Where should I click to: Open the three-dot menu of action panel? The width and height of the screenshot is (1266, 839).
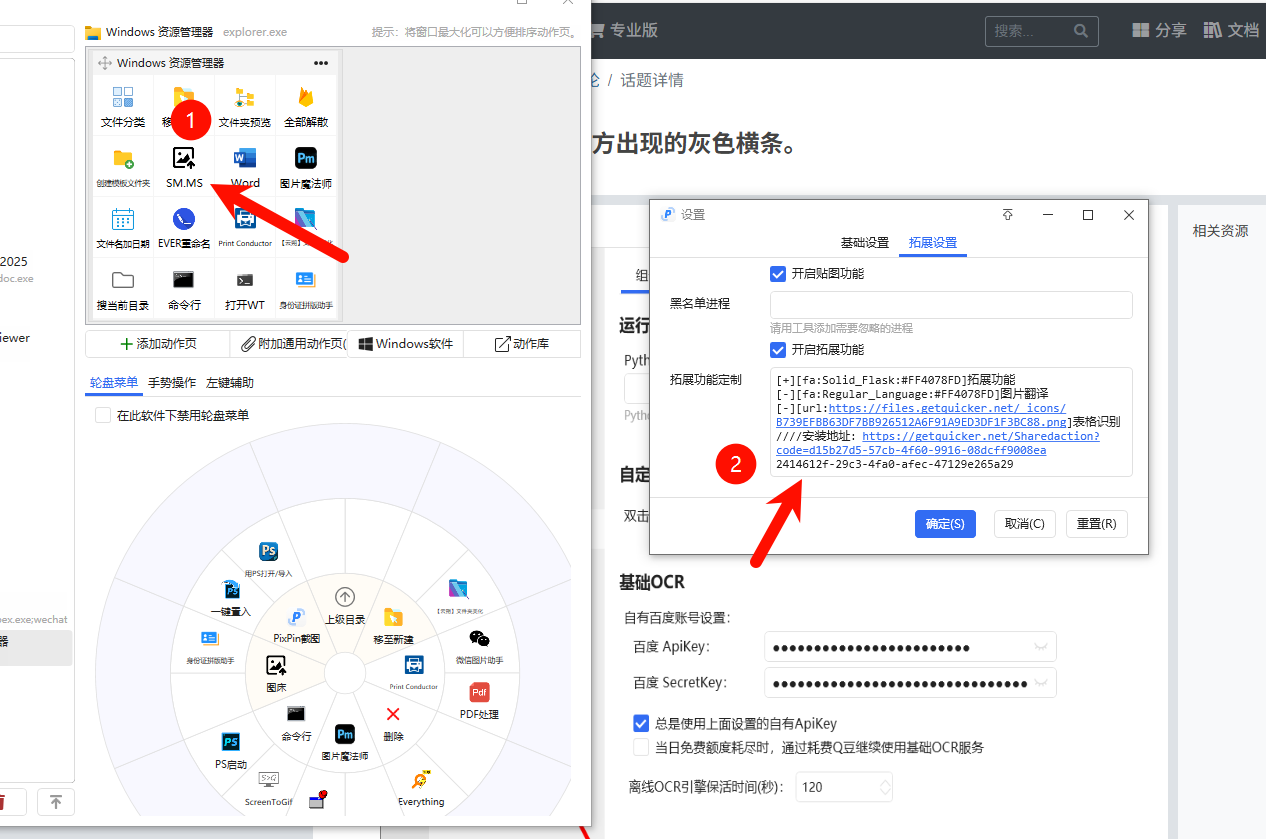tap(321, 63)
